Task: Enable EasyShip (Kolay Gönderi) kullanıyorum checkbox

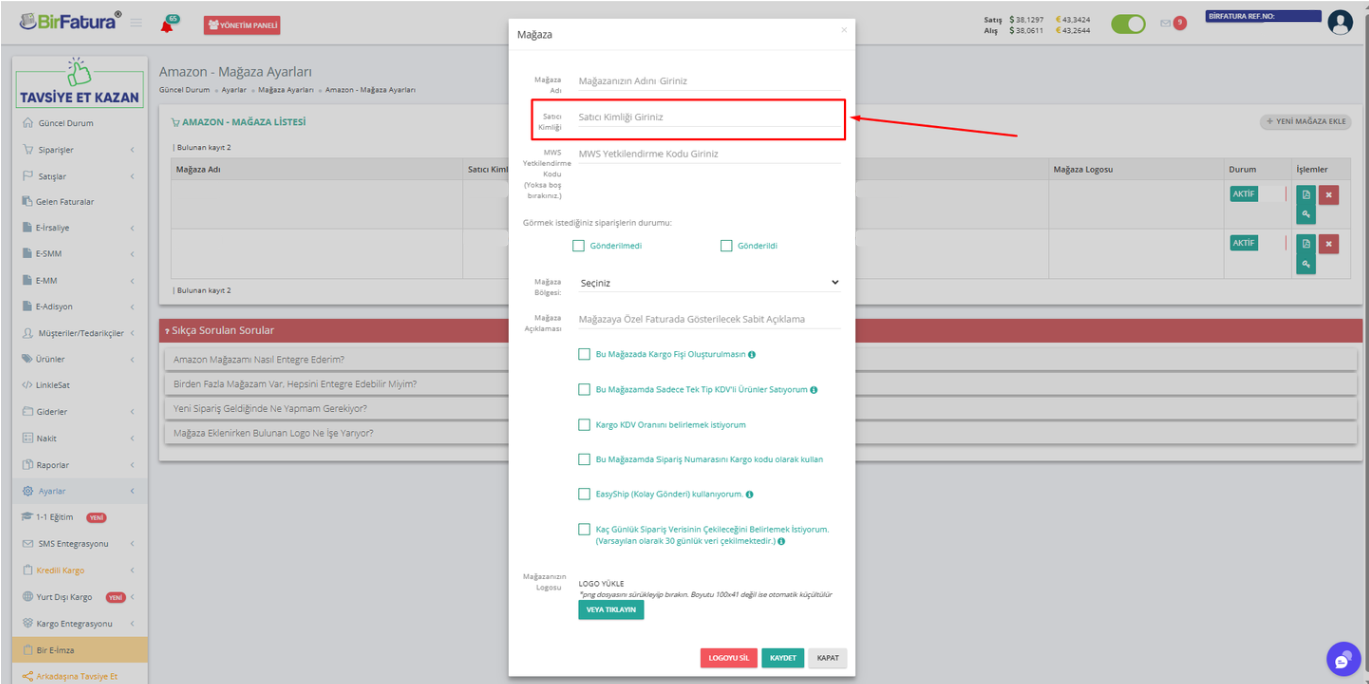Action: 584,494
